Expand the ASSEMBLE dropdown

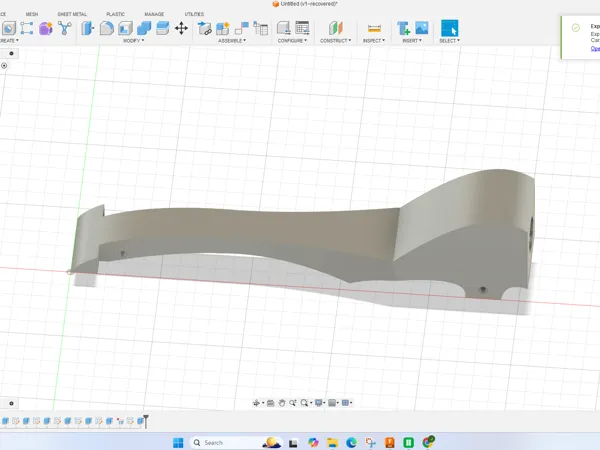(x=232, y=40)
